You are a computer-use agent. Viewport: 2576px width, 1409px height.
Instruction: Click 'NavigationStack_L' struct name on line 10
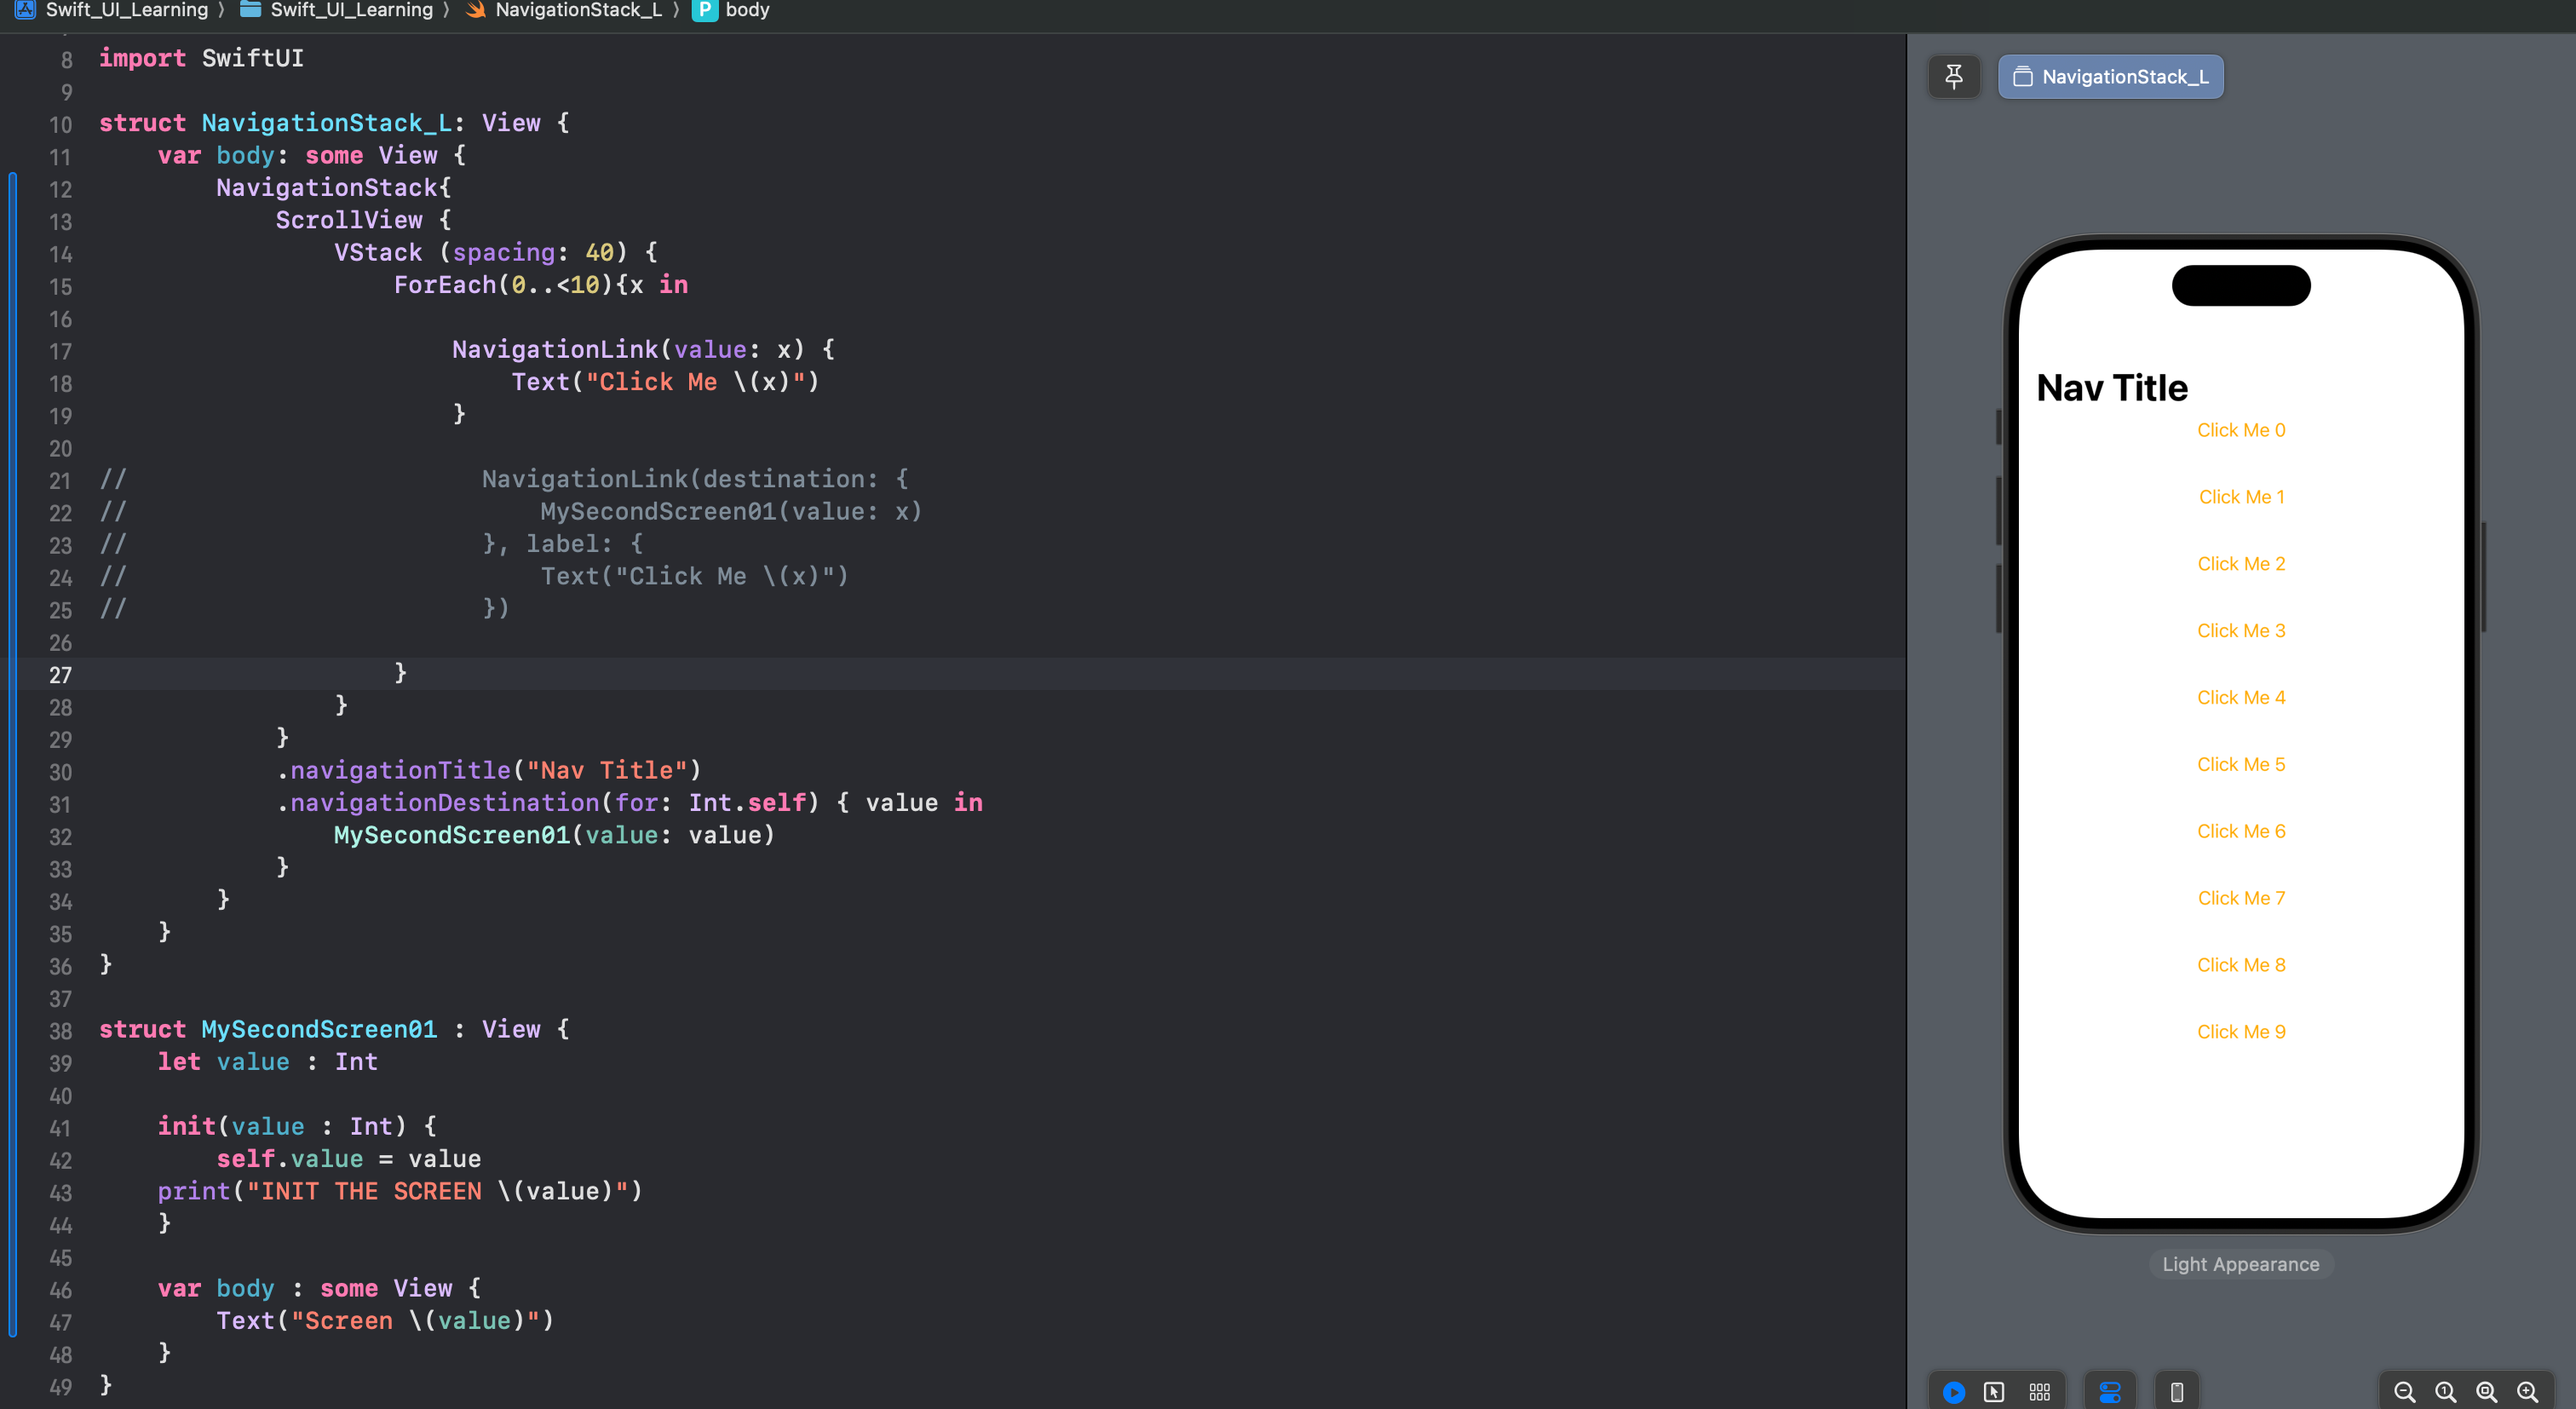tap(326, 123)
